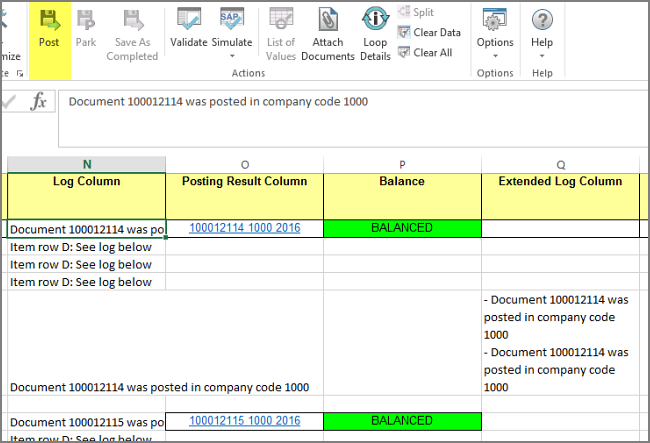Click the Extended Log Column header cell
The width and height of the screenshot is (650, 443).
point(560,196)
